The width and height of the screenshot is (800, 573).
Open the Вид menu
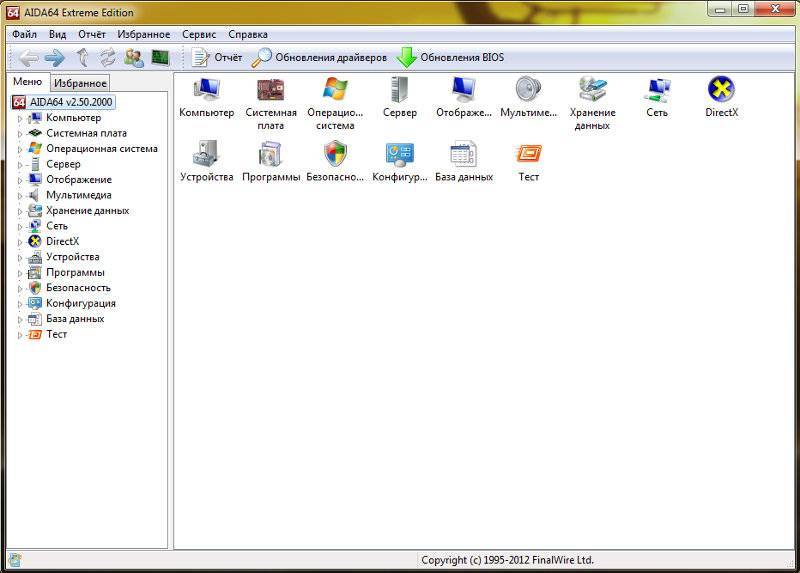pyautogui.click(x=57, y=34)
